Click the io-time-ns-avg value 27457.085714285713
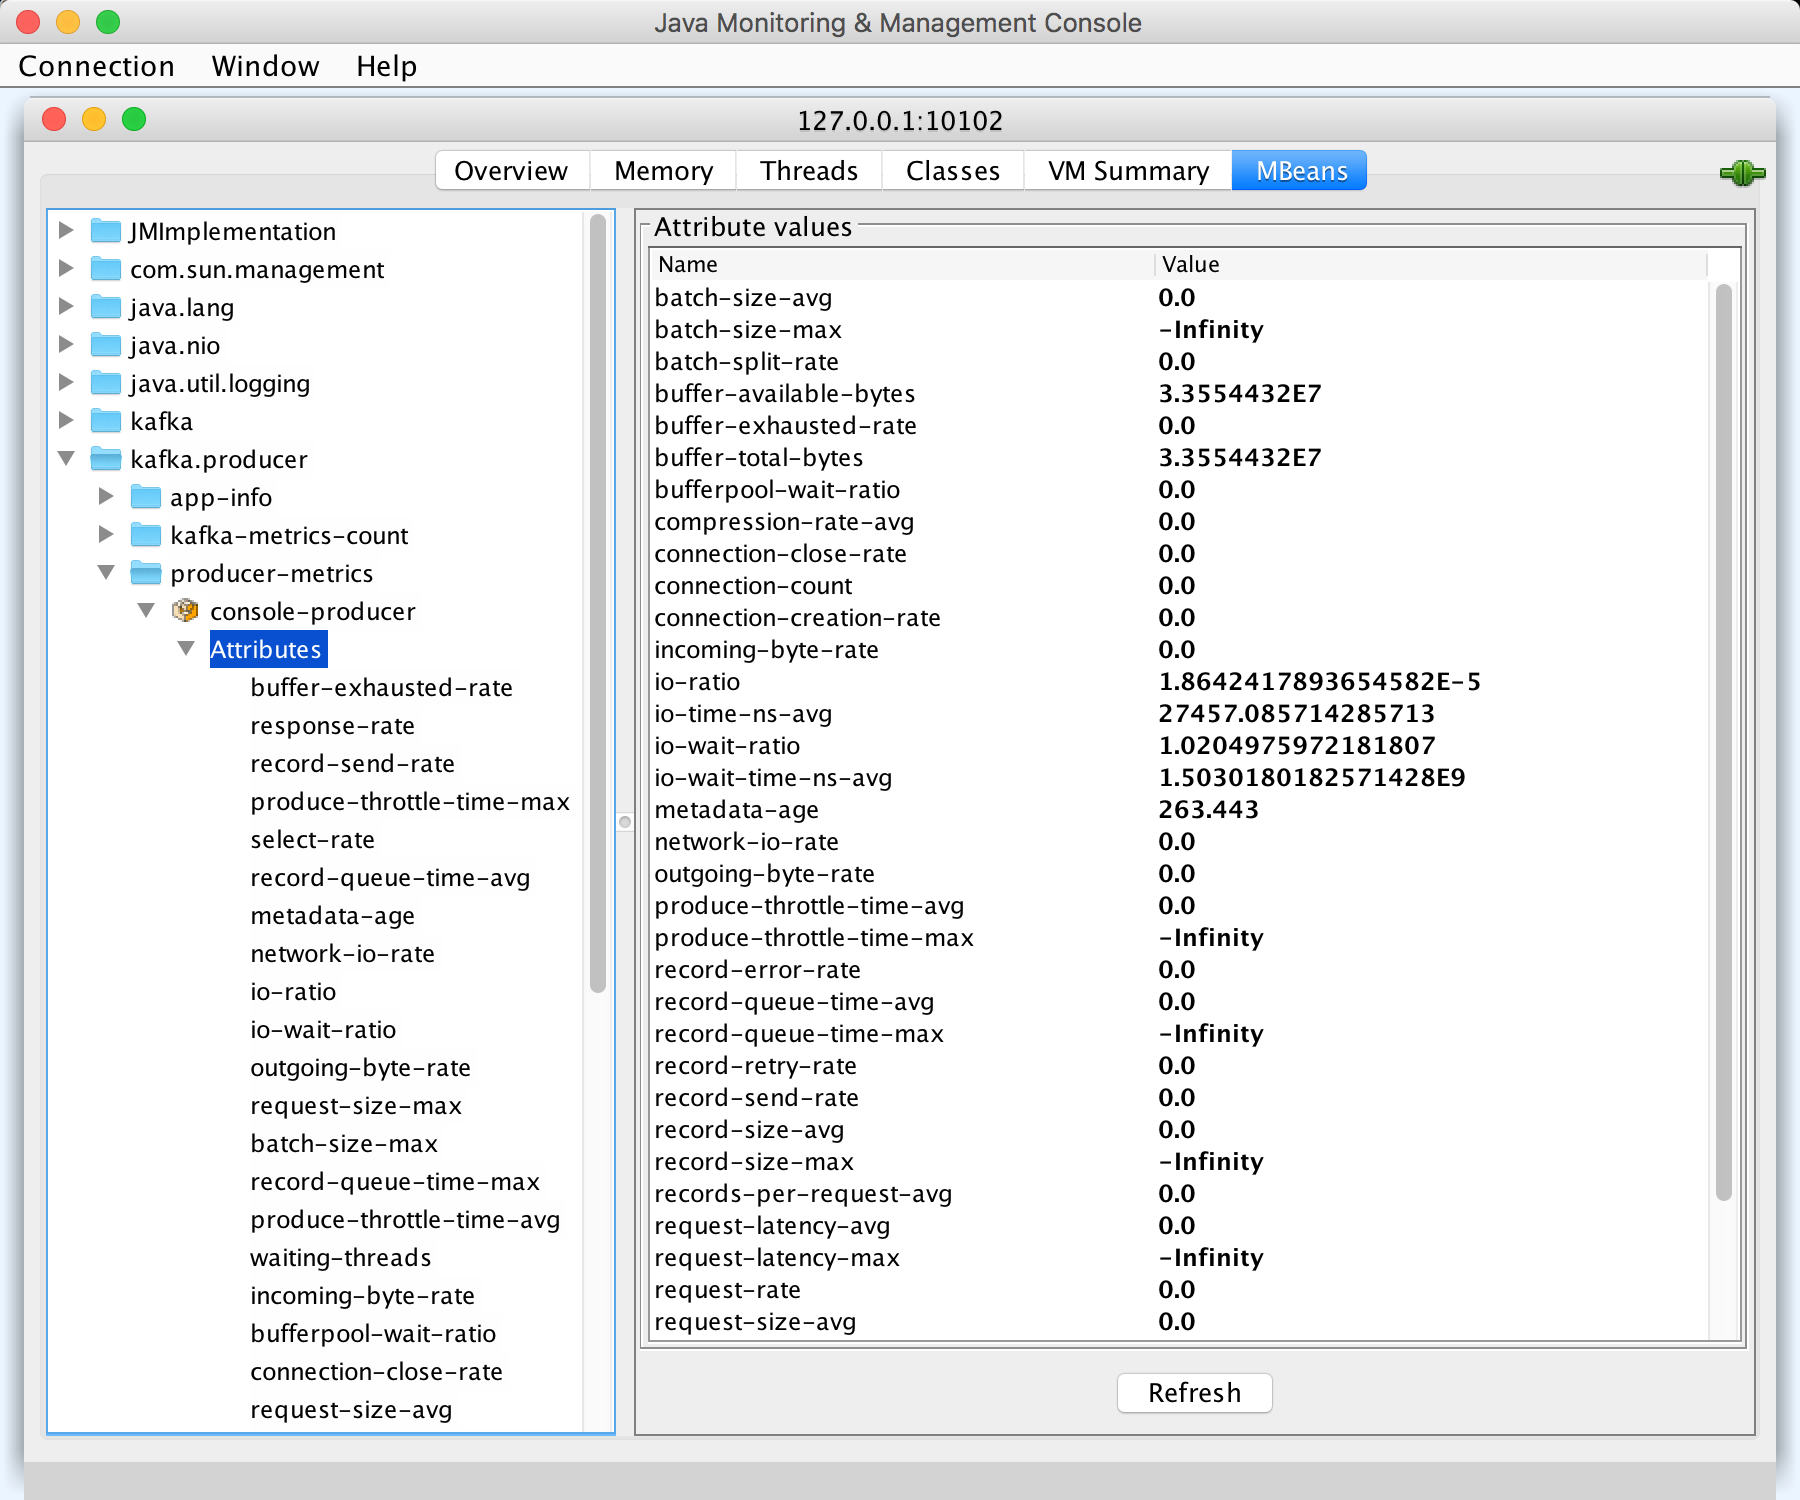Screen dimensions: 1800x1500 (x=1297, y=713)
